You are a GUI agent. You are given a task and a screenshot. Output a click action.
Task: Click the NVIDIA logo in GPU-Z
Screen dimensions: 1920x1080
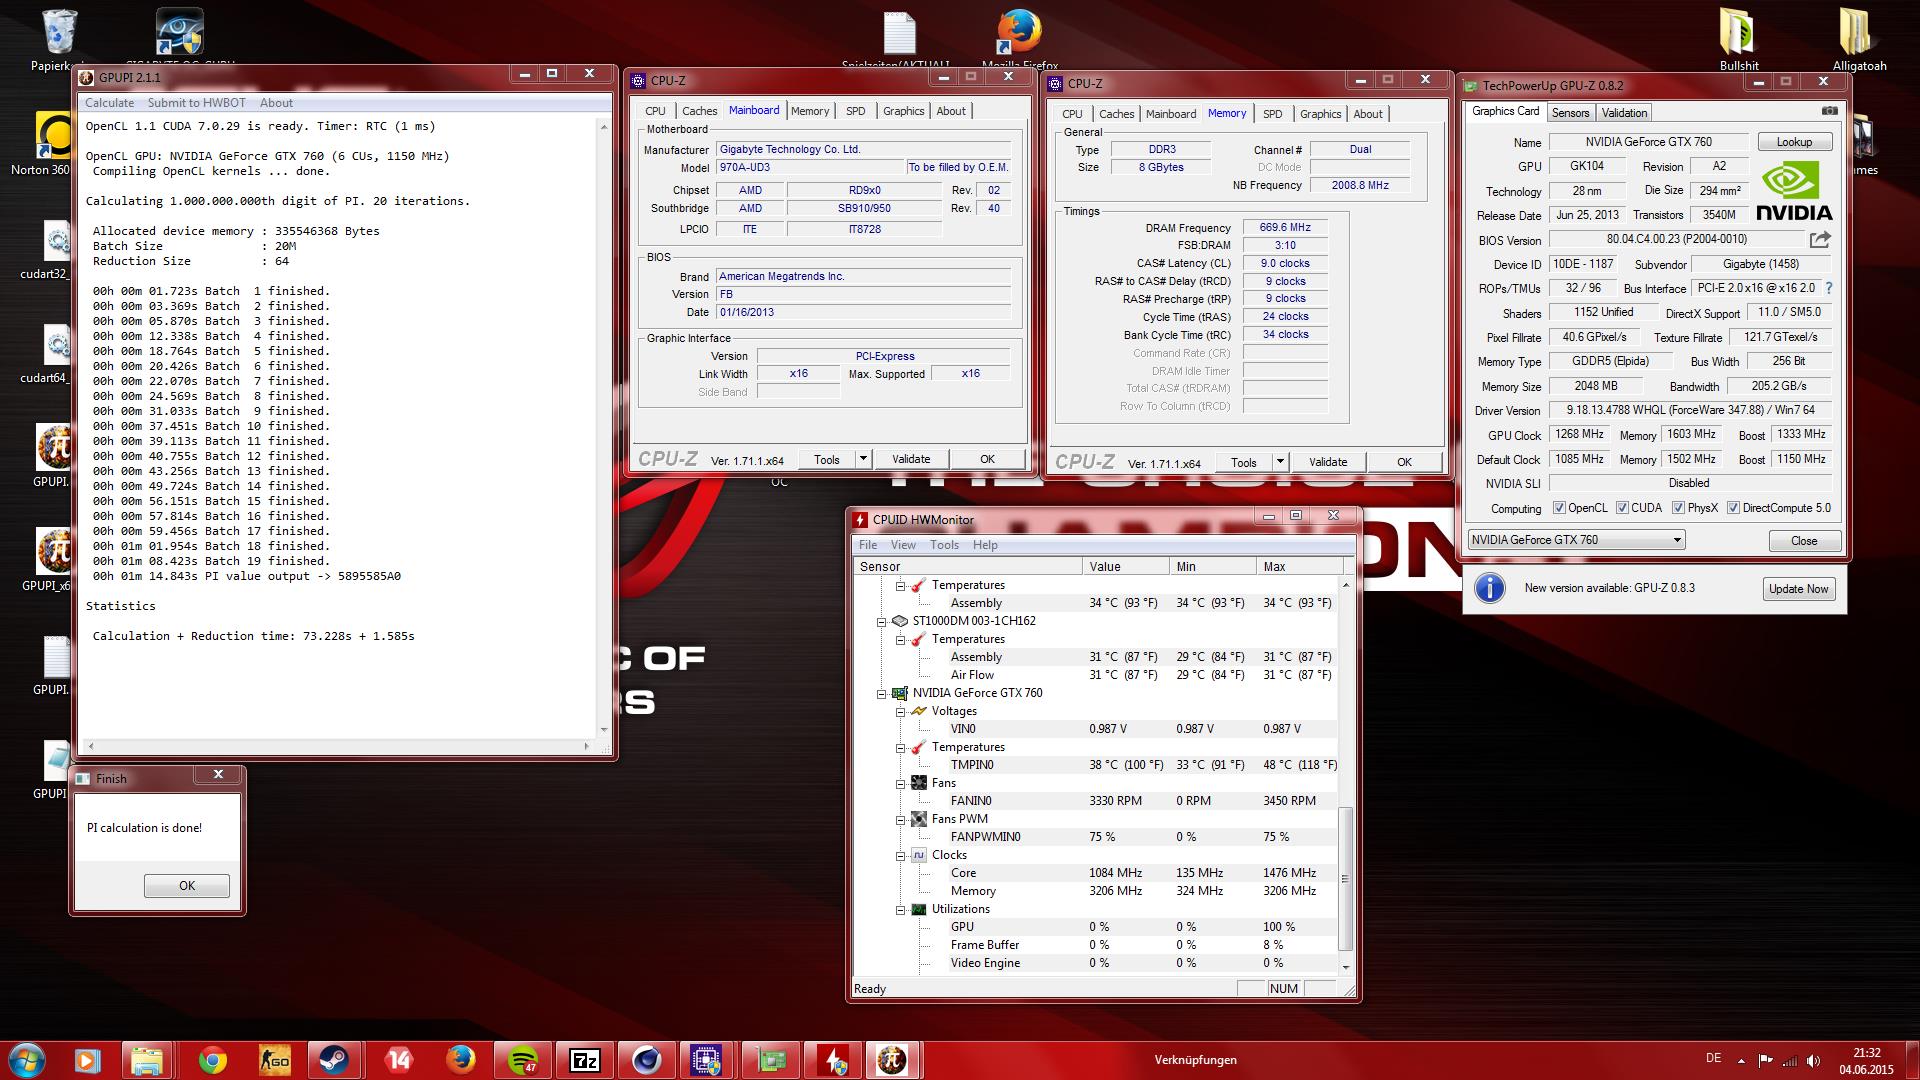pos(1794,191)
